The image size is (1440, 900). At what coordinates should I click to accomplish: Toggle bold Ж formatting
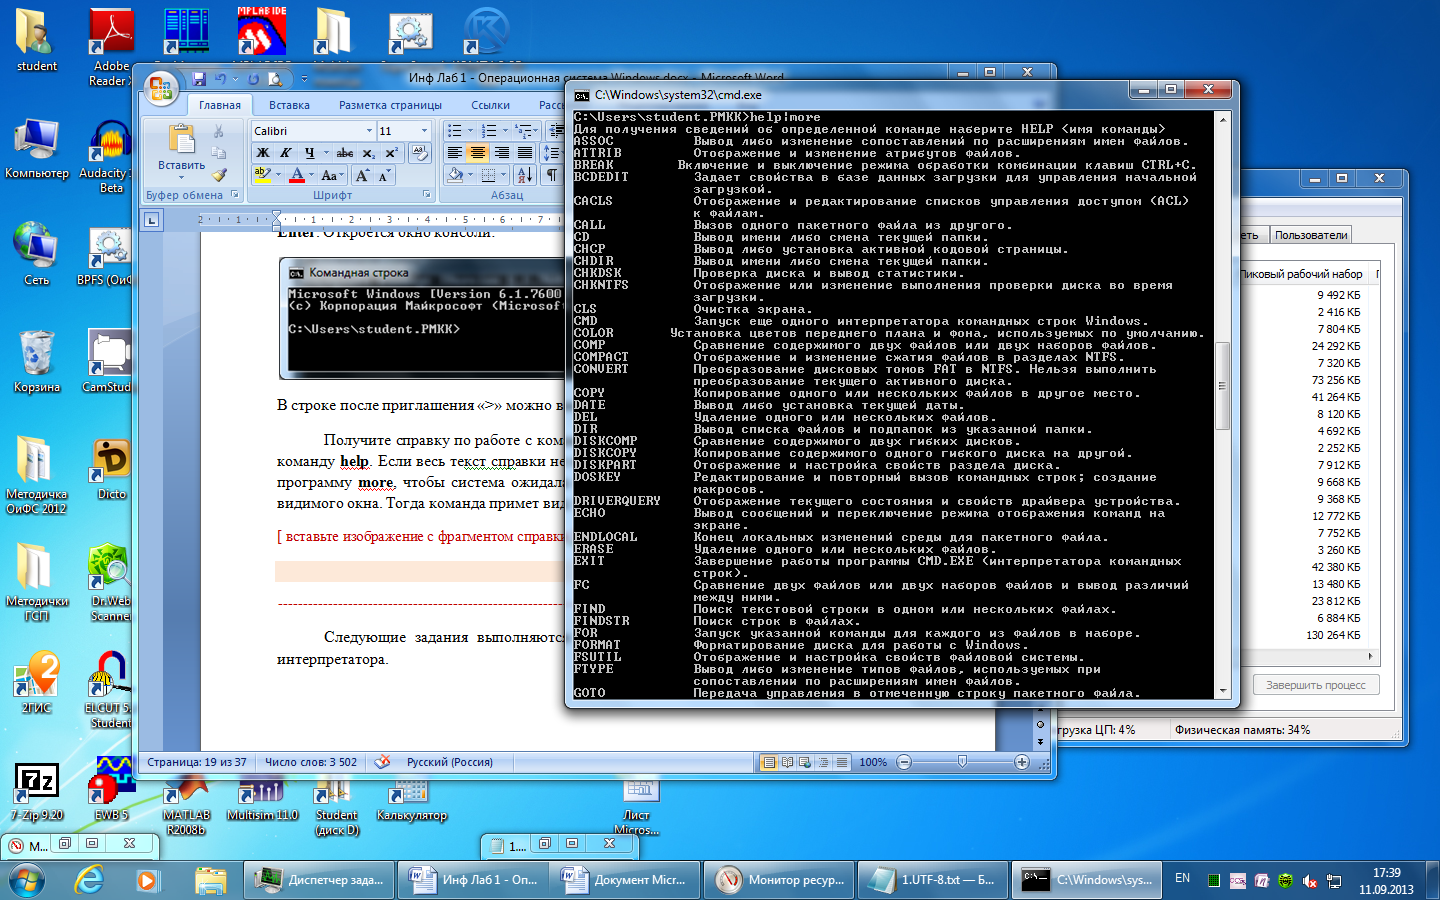point(262,153)
